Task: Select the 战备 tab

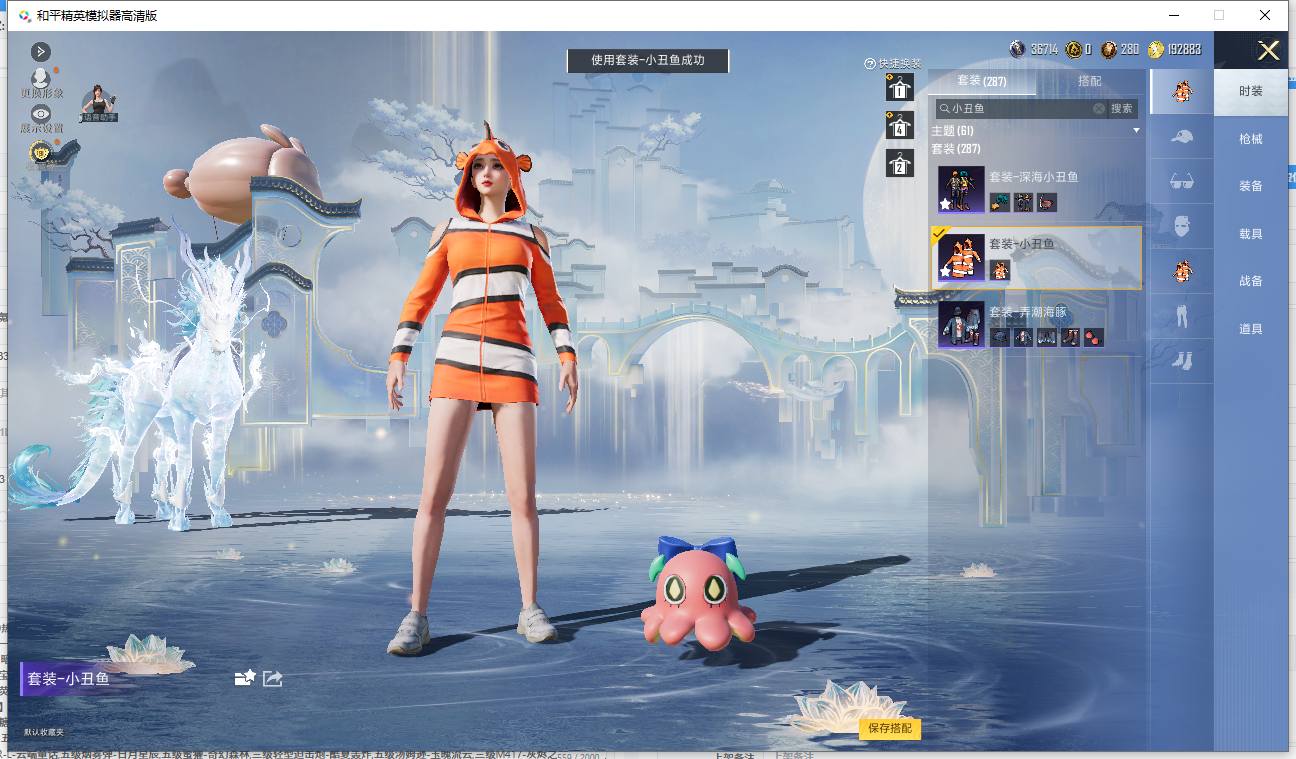Action: point(1251,281)
